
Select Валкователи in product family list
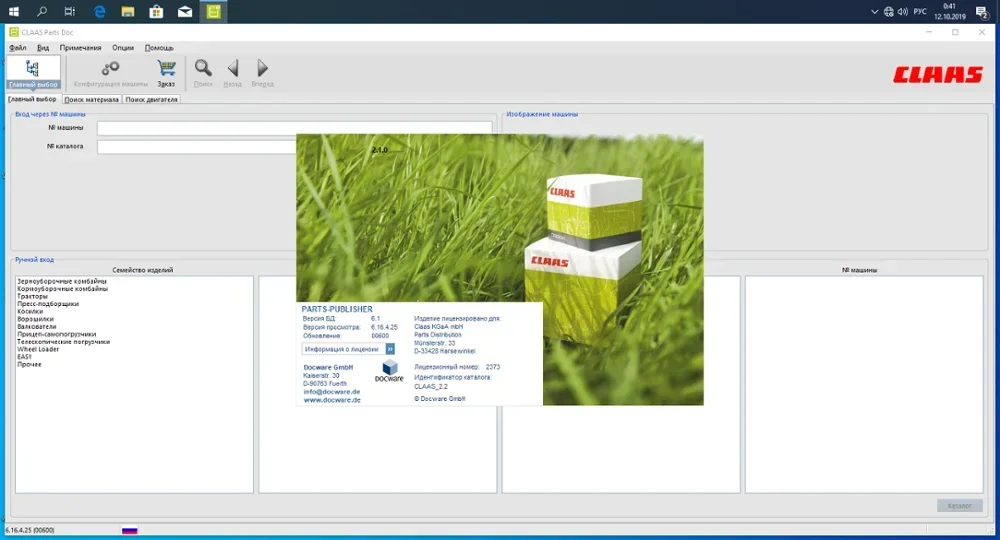36,327
